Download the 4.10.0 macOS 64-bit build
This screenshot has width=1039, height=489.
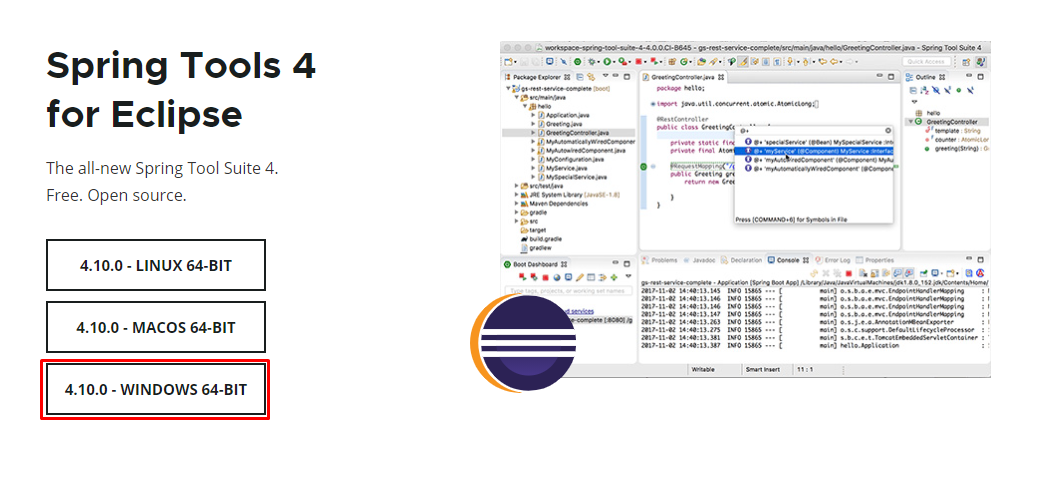pos(156,327)
